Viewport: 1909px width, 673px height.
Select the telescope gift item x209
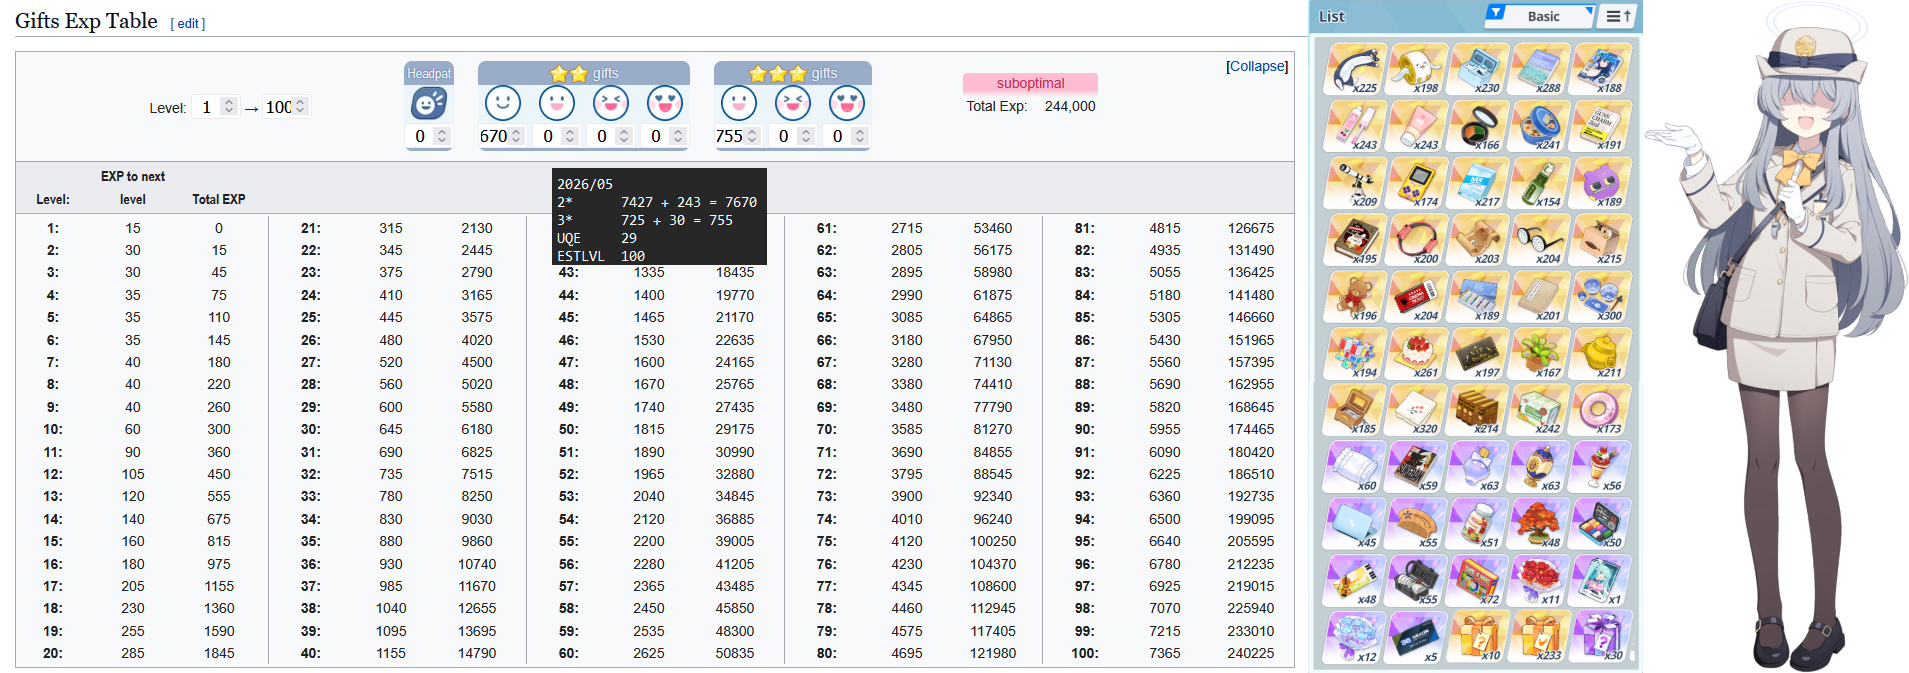pyautogui.click(x=1355, y=183)
